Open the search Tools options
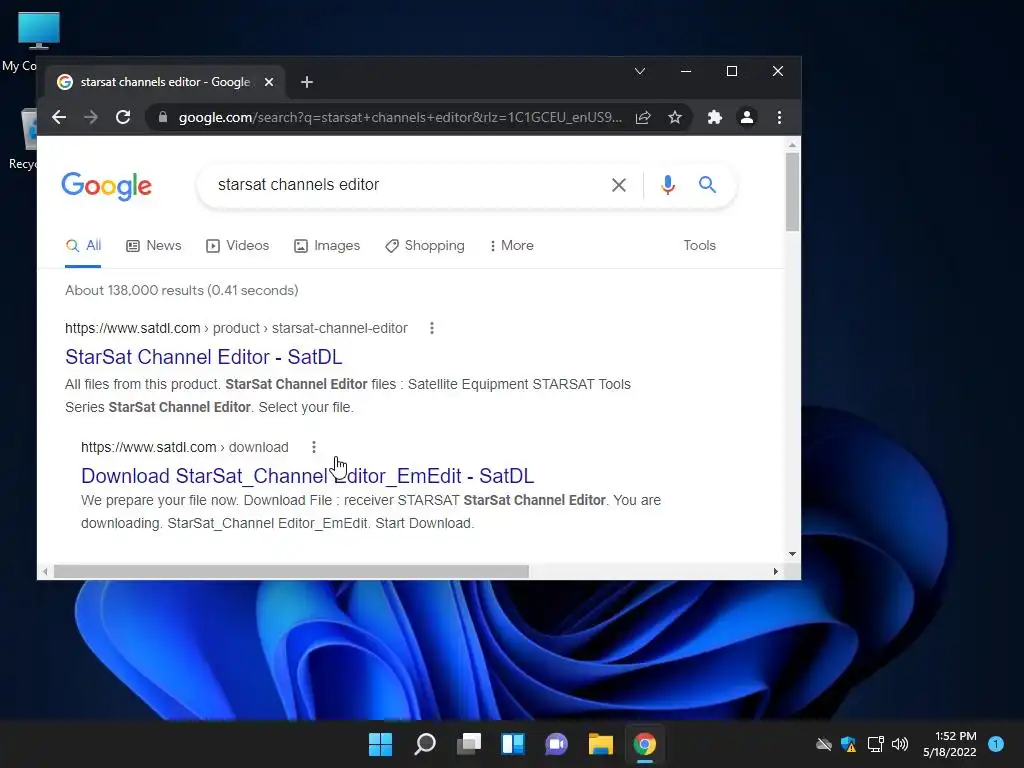Image resolution: width=1024 pixels, height=768 pixels. click(699, 246)
